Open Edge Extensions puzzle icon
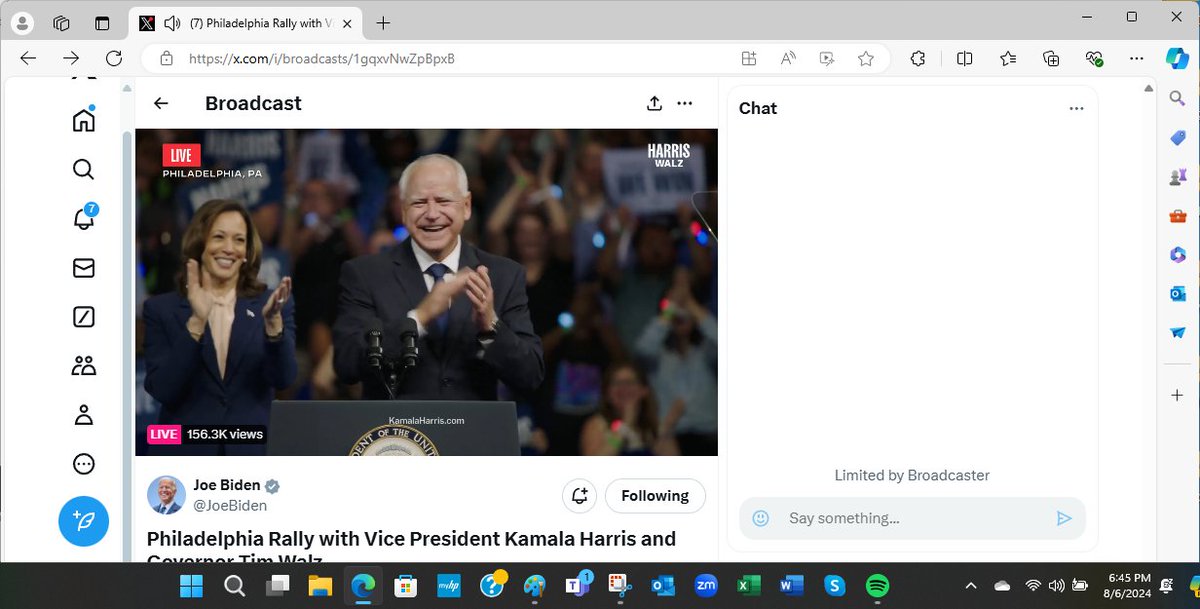The width and height of the screenshot is (1200, 609). click(918, 59)
